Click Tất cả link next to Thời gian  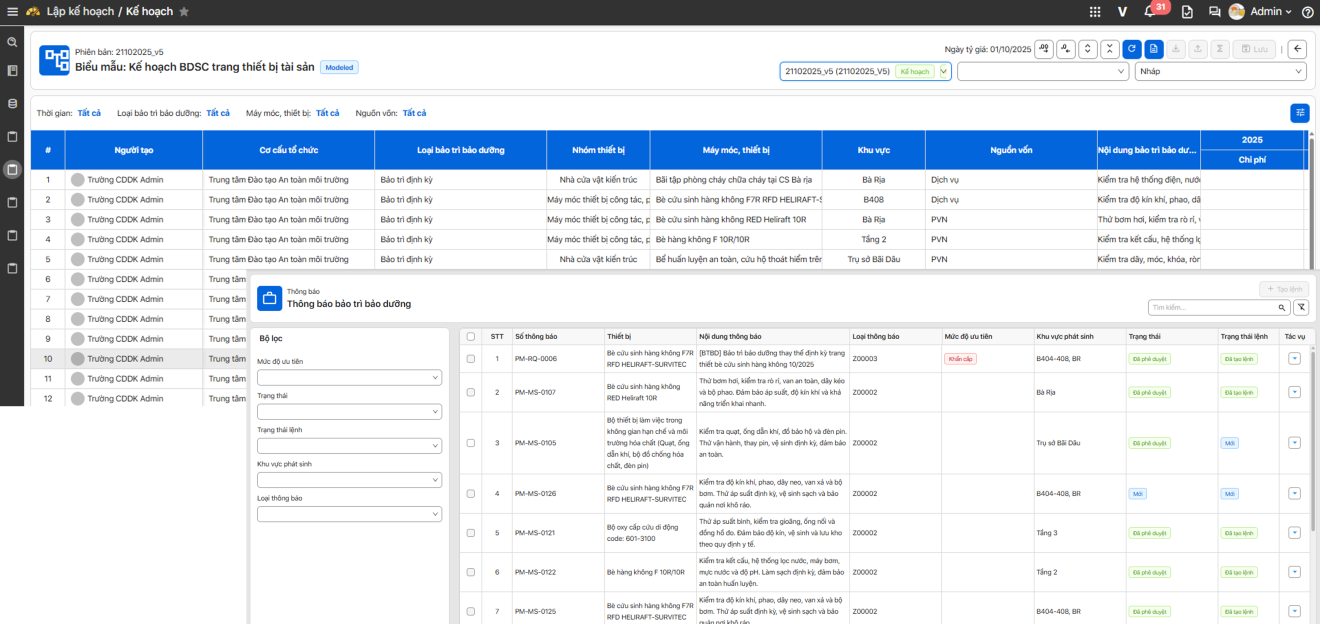point(89,113)
